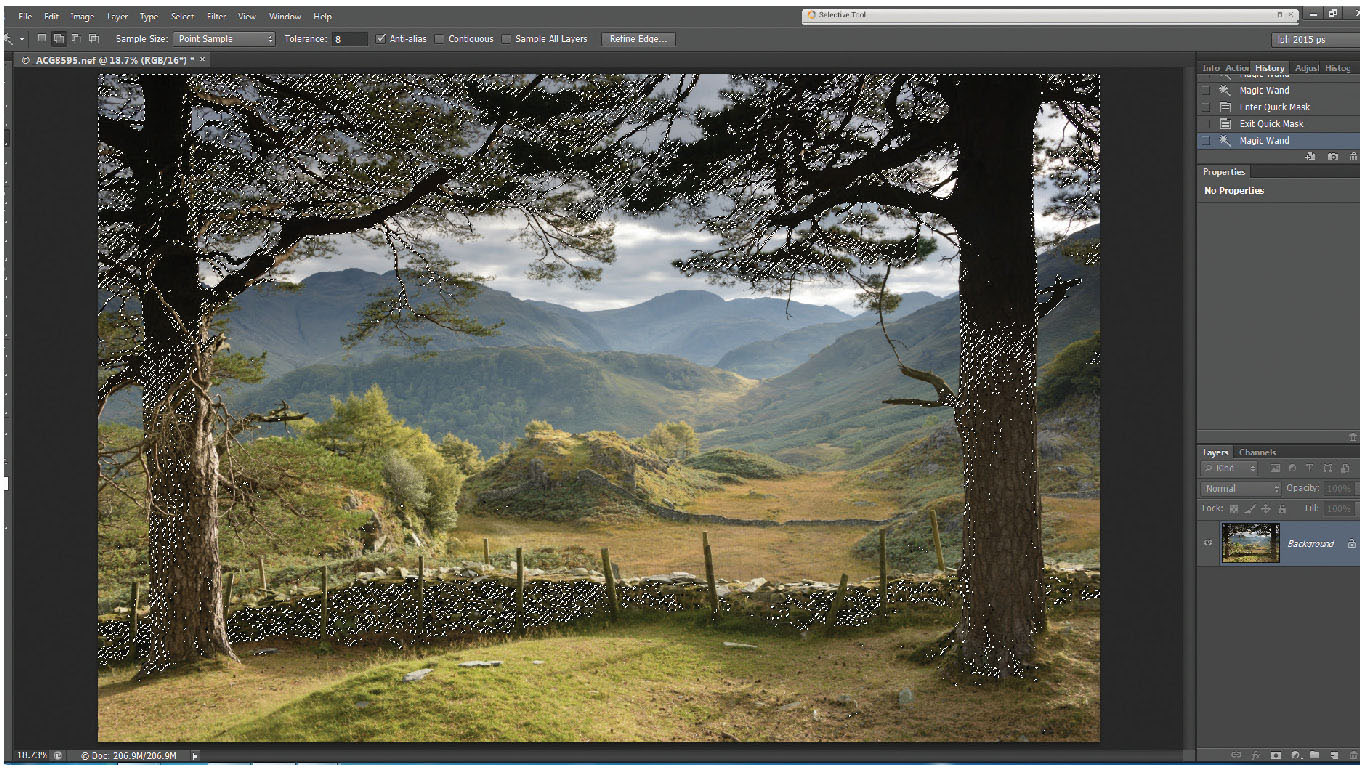Filter layers by type layers icon

pos(1310,468)
